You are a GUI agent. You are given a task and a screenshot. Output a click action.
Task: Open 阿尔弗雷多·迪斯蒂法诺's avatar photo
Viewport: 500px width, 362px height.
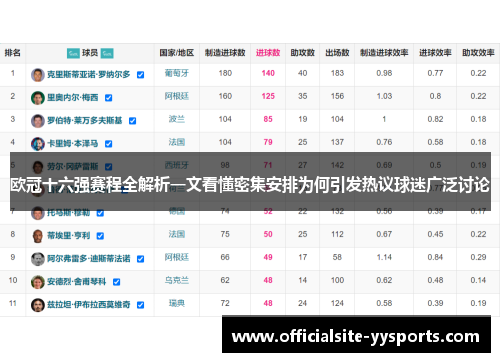[38, 259]
